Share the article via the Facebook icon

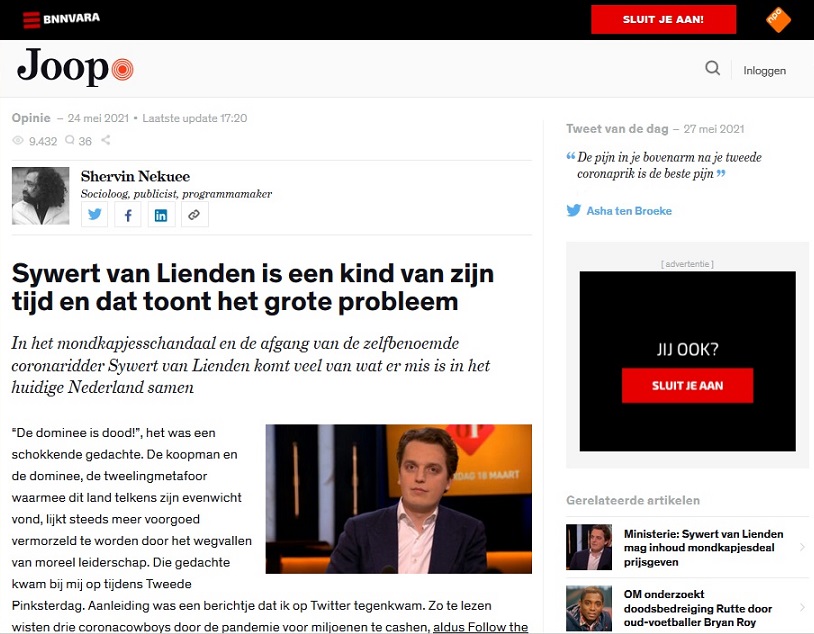(128, 214)
